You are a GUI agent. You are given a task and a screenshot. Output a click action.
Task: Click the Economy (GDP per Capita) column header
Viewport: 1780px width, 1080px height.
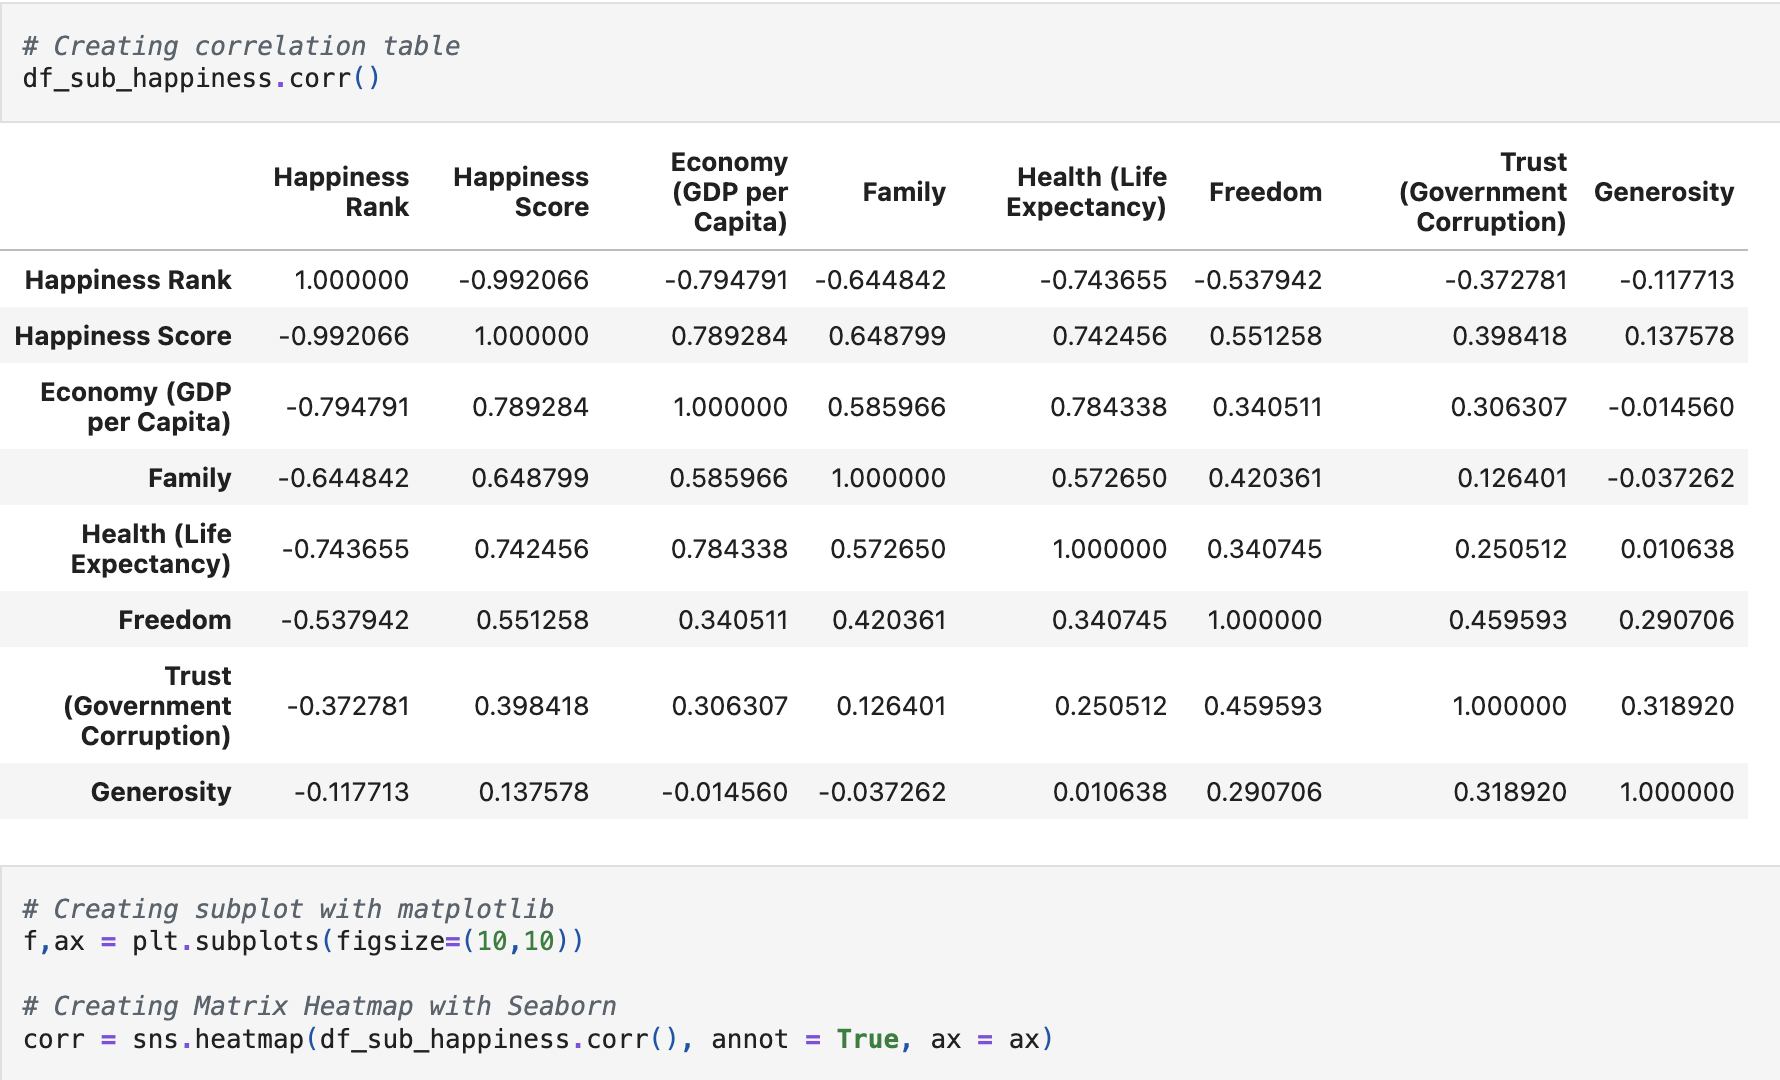pyautogui.click(x=729, y=192)
